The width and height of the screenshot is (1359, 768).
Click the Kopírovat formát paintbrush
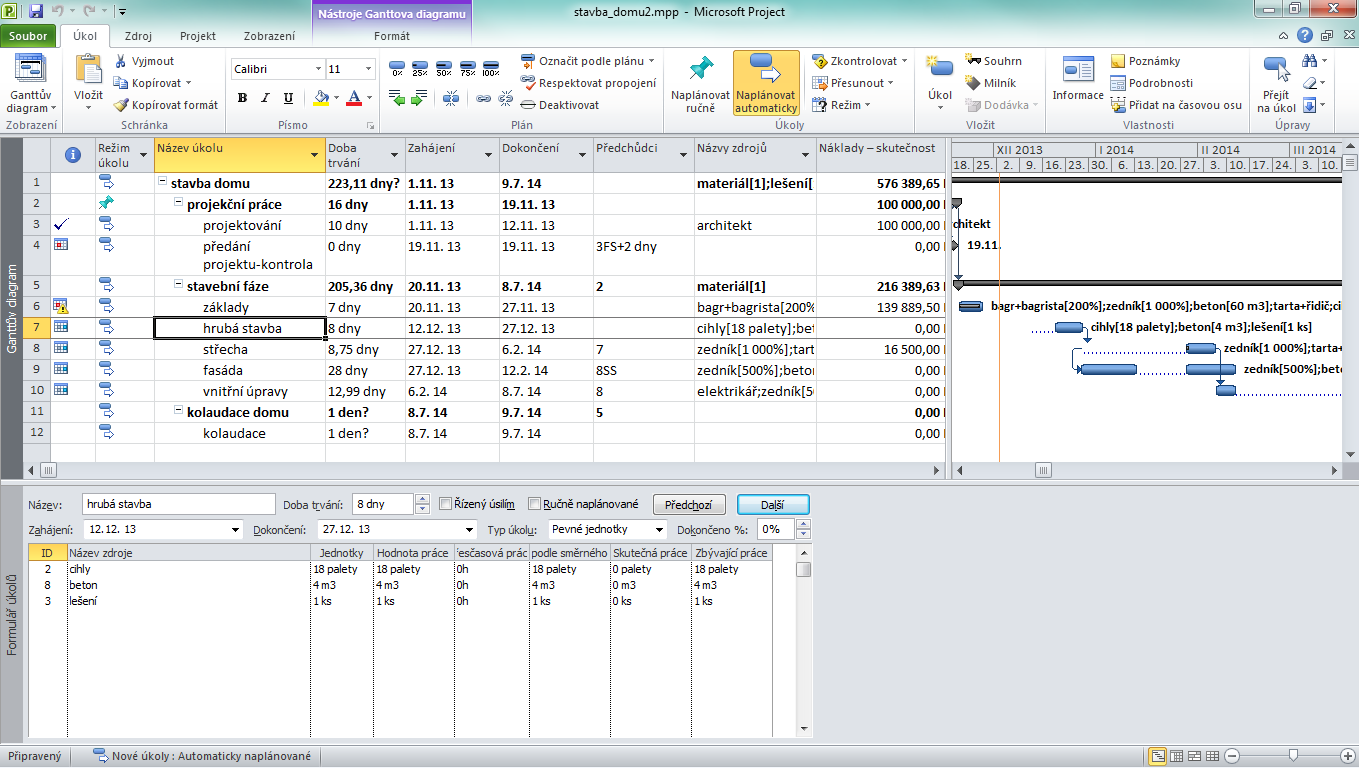166,105
